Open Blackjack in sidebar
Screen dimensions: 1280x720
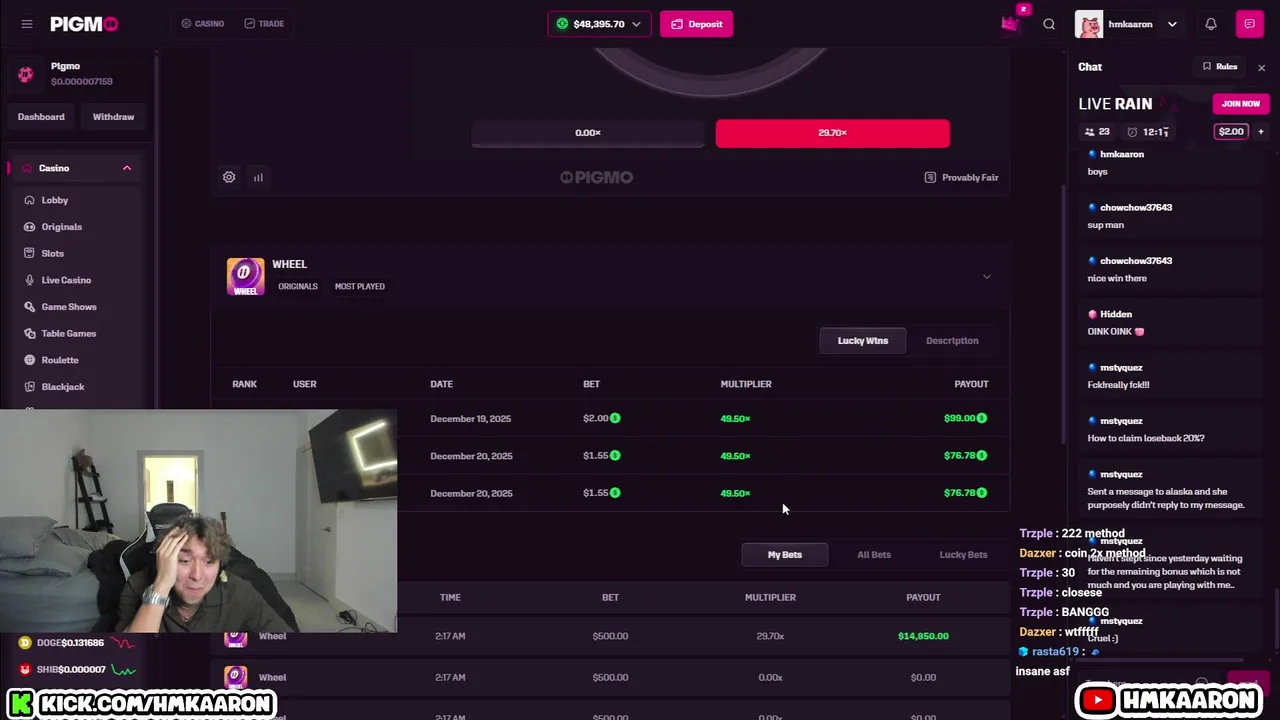pos(62,387)
